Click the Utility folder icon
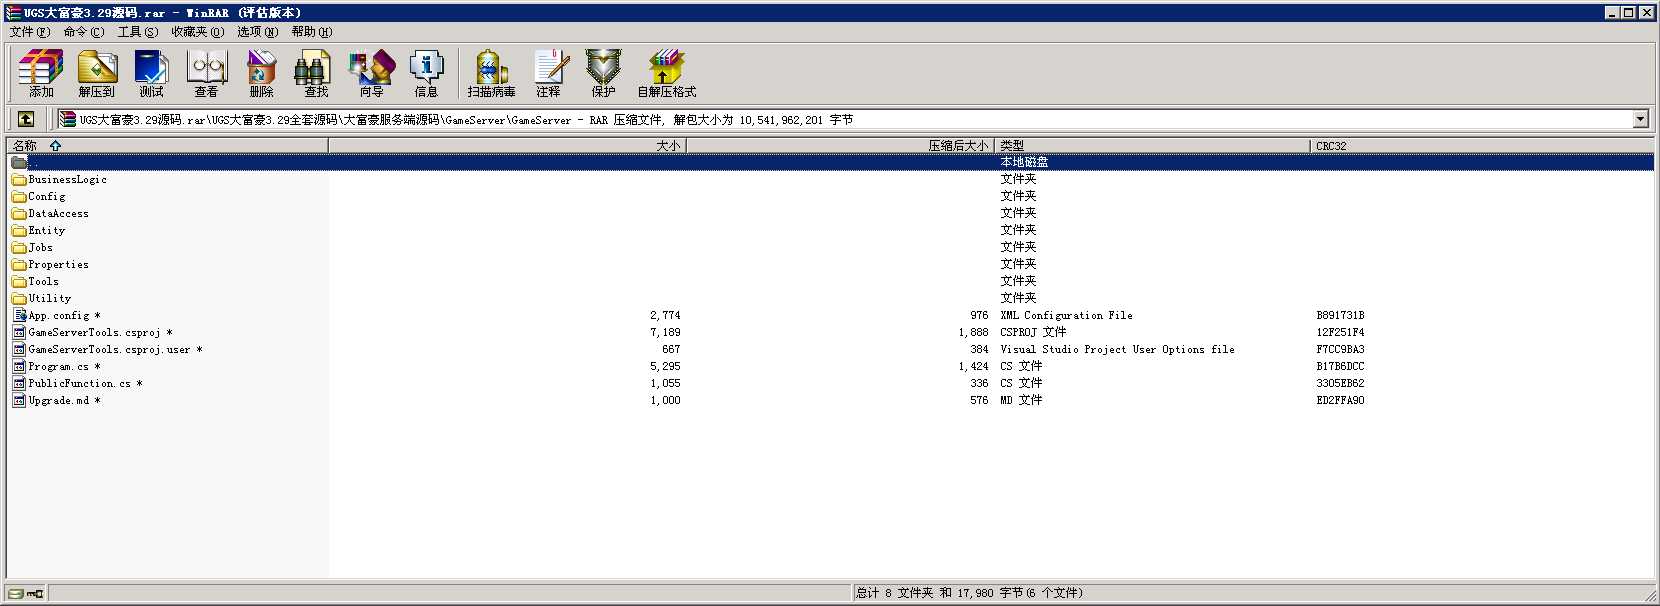Viewport: 1660px width, 606px height. pyautogui.click(x=19, y=298)
